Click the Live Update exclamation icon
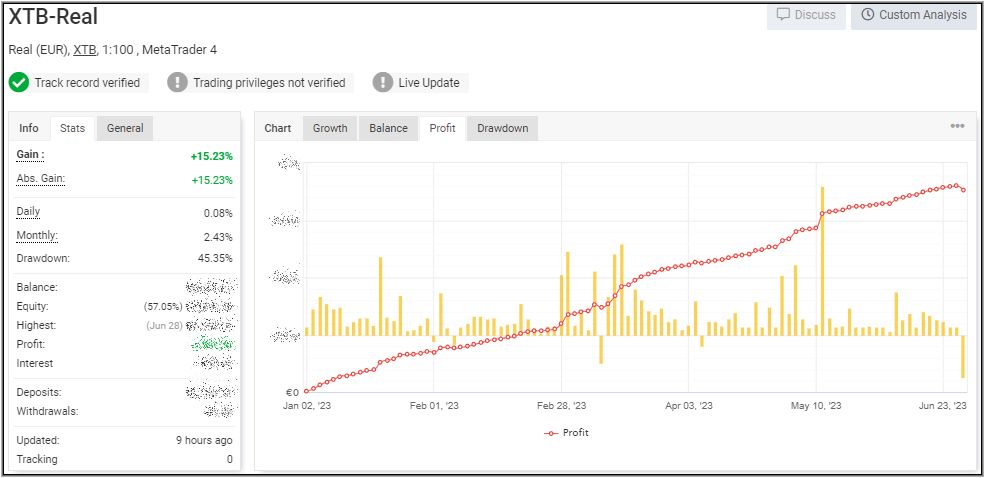Image resolution: width=985 pixels, height=478 pixels. (382, 83)
